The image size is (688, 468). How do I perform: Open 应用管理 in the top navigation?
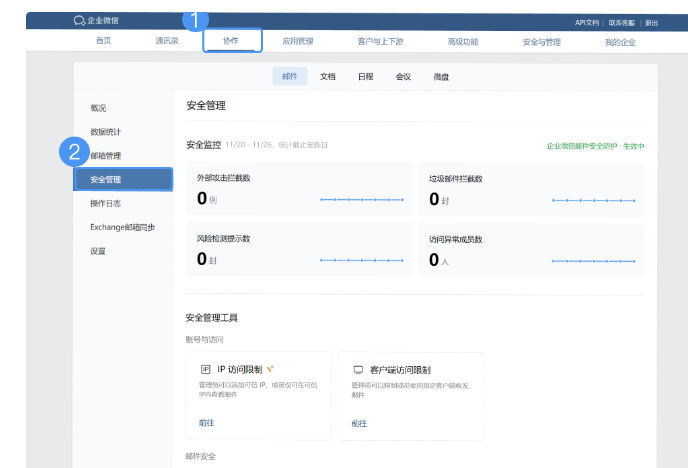pyautogui.click(x=297, y=41)
